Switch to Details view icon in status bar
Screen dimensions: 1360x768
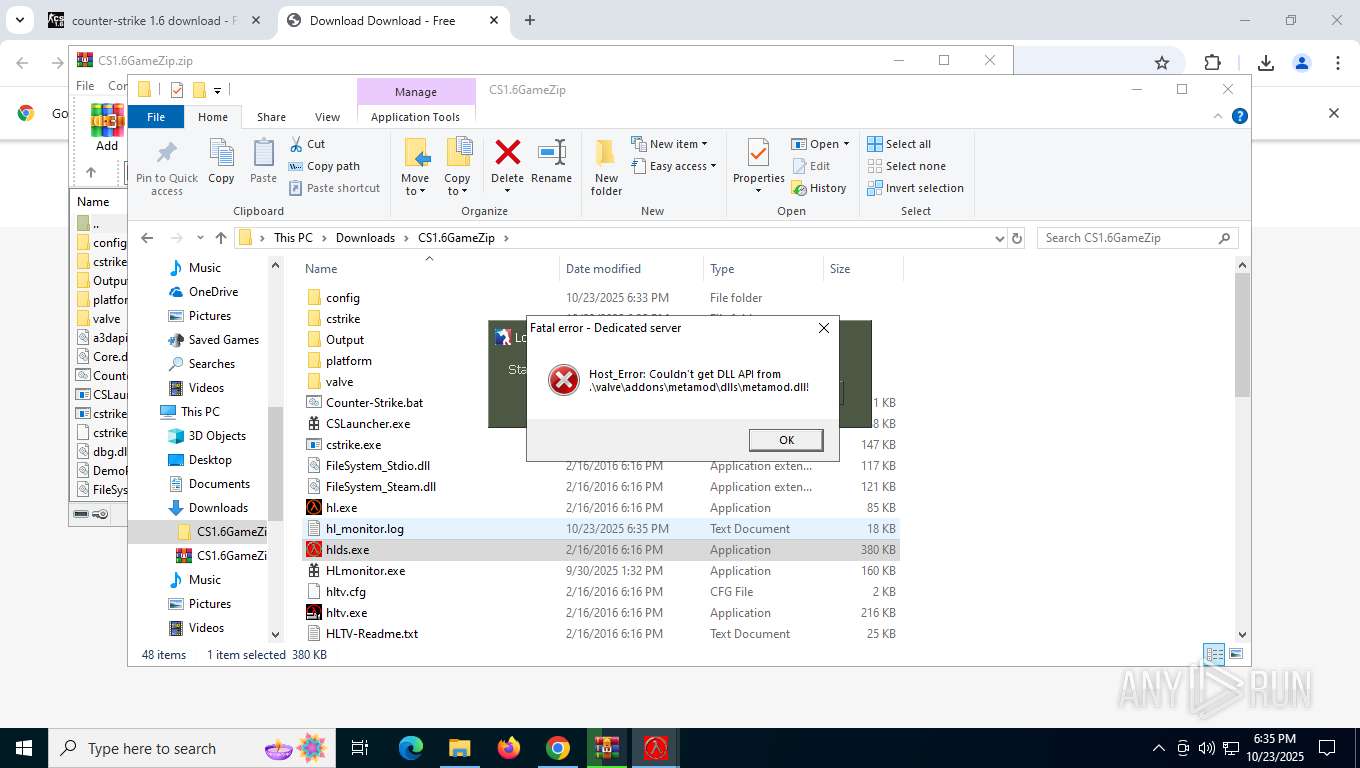tap(1215, 655)
